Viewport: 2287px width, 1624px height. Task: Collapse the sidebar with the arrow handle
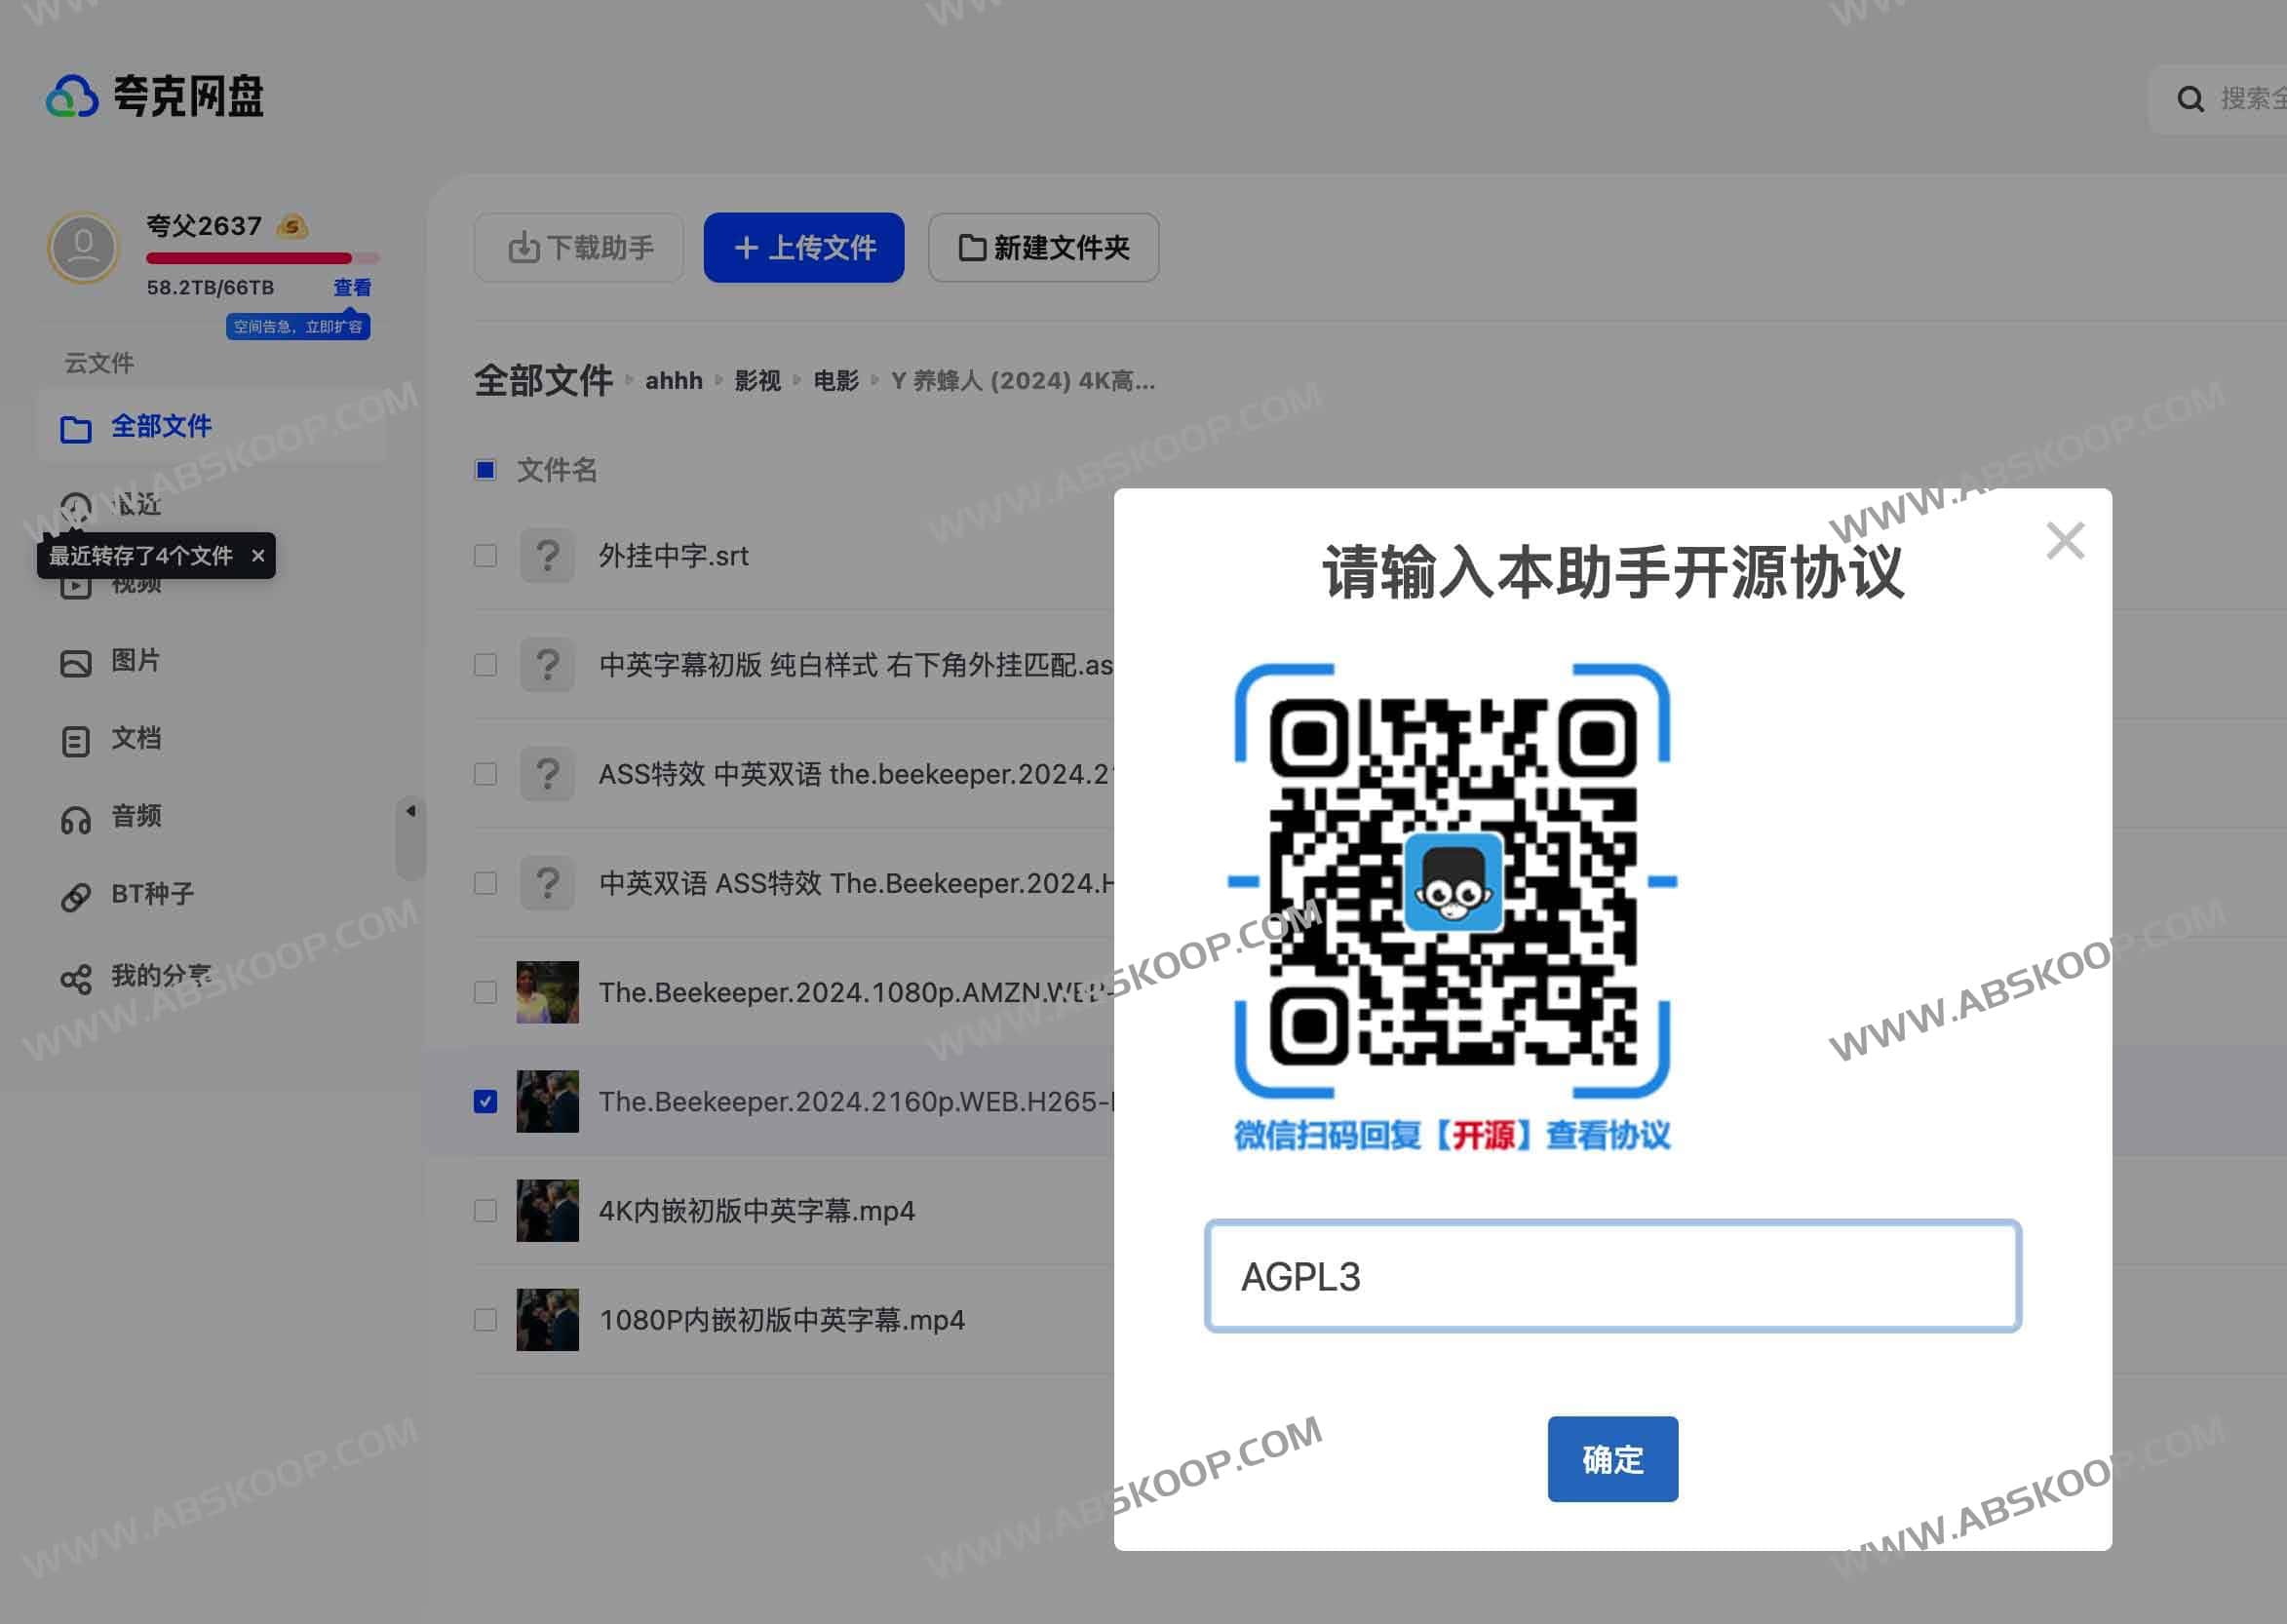coord(410,814)
